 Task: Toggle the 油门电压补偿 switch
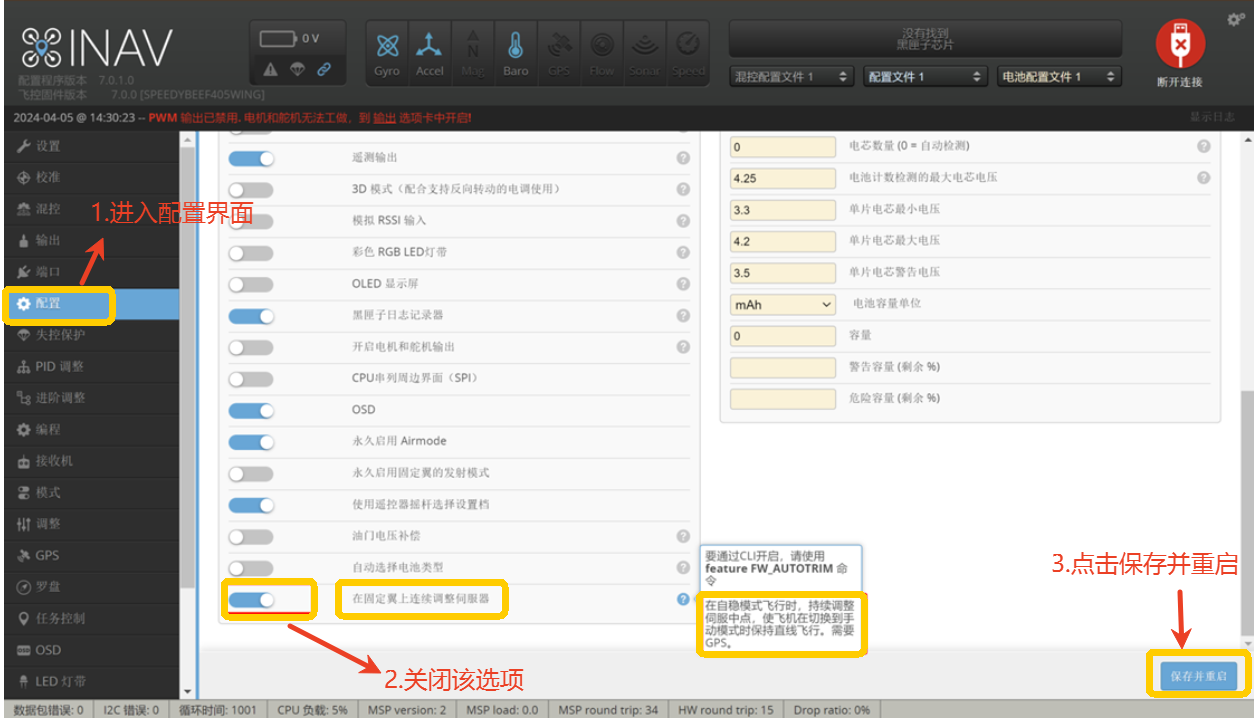pyautogui.click(x=251, y=537)
